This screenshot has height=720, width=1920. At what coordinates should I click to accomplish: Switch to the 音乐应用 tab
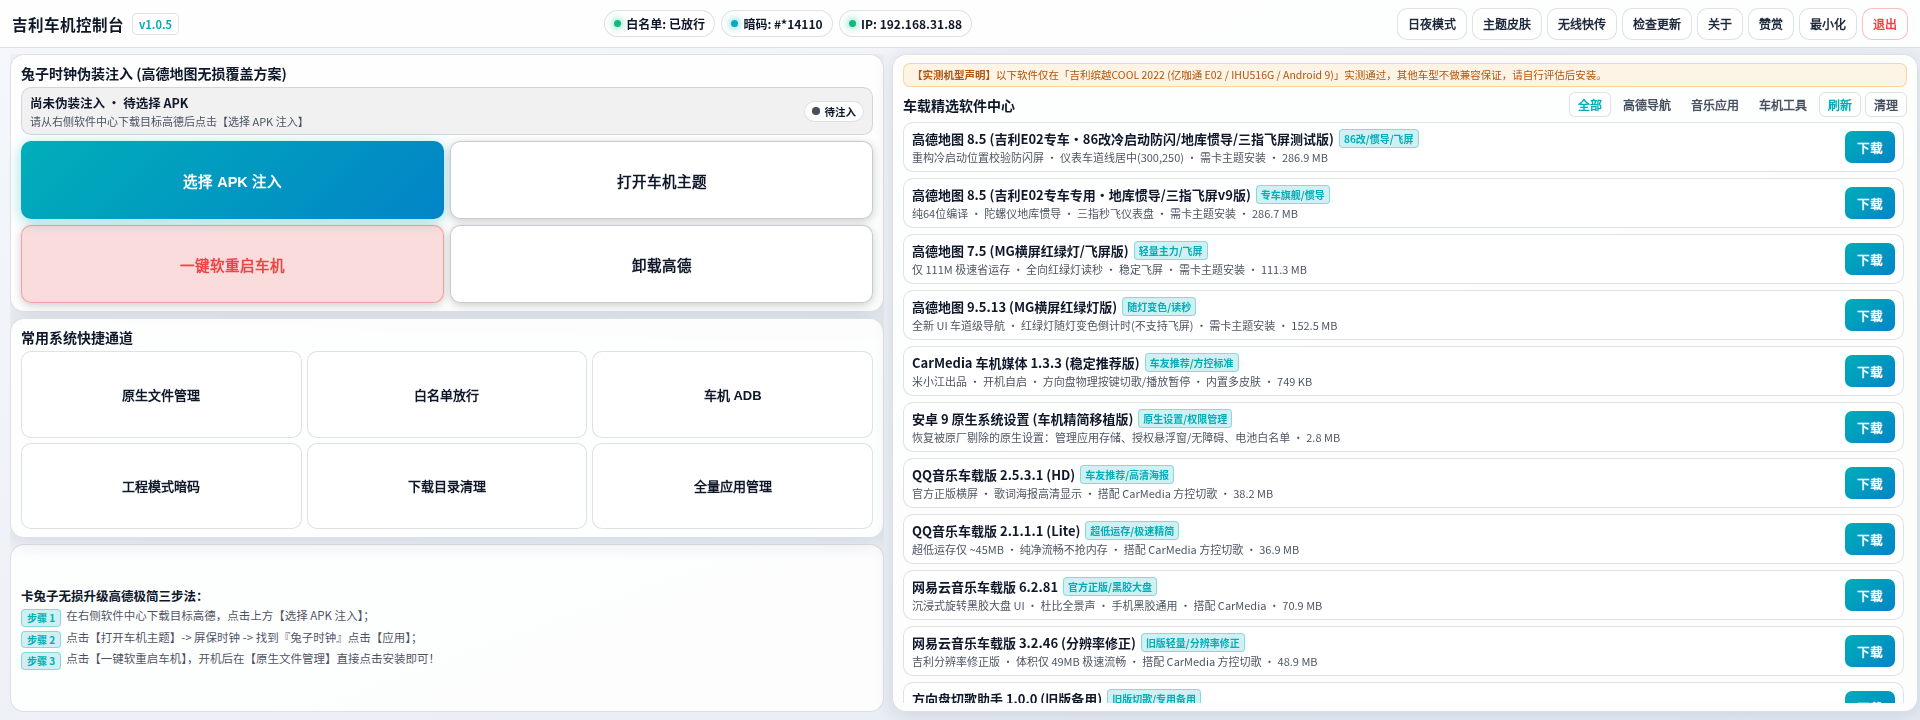1715,105
